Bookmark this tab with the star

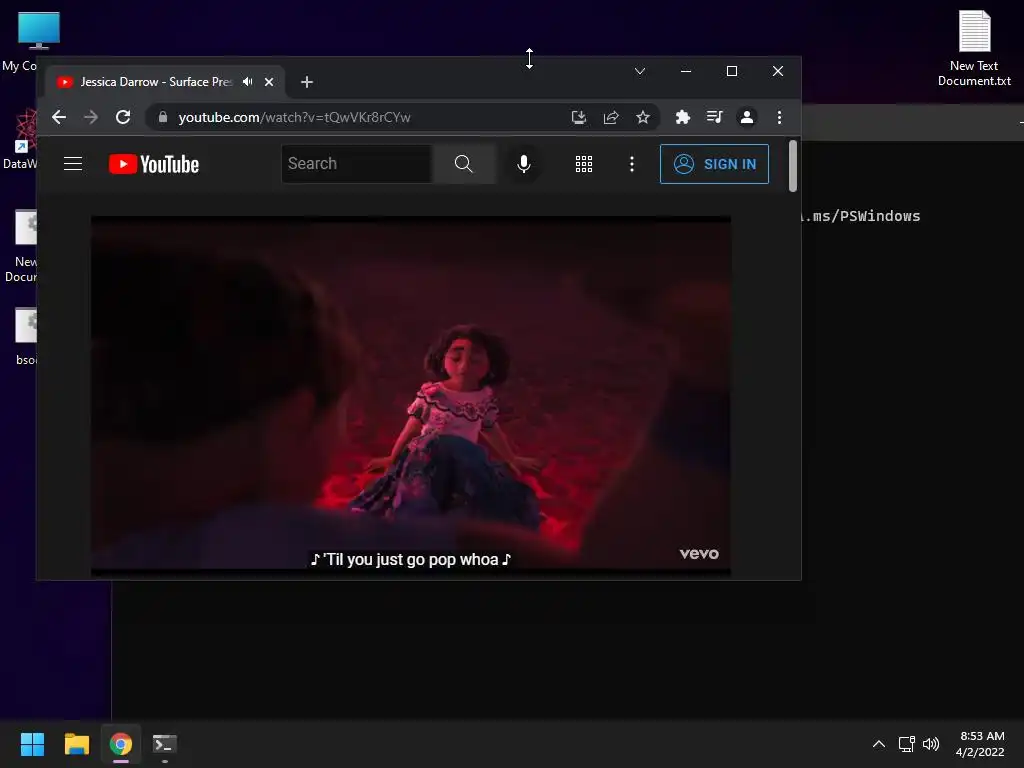pos(643,117)
